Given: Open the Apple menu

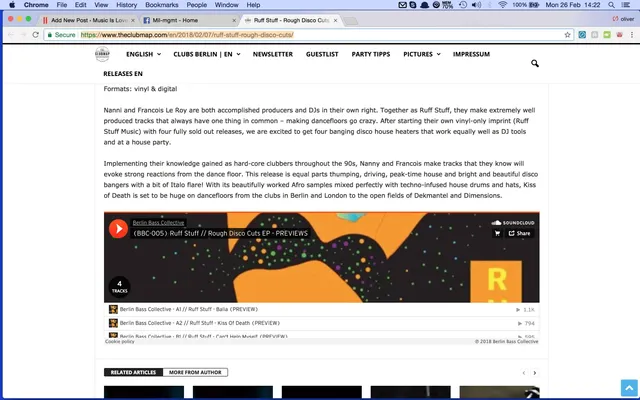Looking at the screenshot, I should pos(12,5).
